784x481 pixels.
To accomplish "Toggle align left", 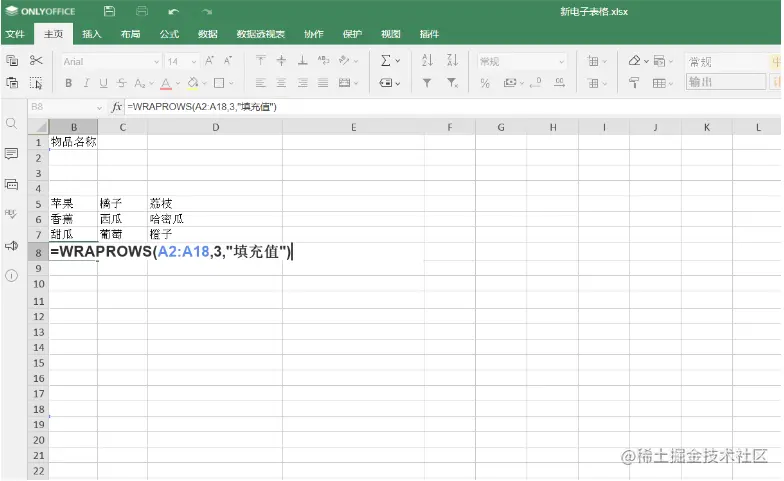I will coord(260,83).
